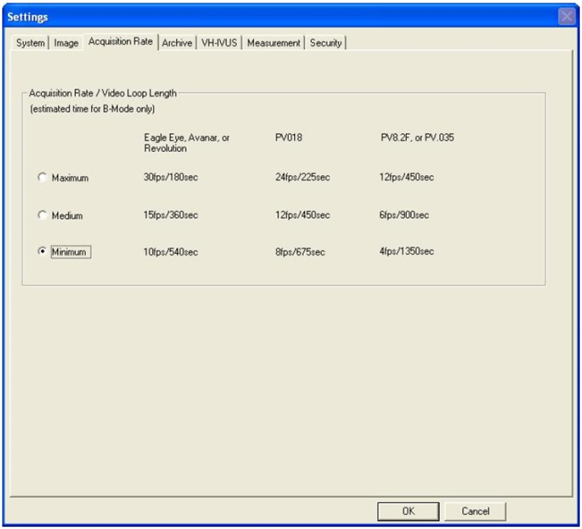582x529 pixels.
Task: Confirm settings with the OK button
Action: point(408,511)
